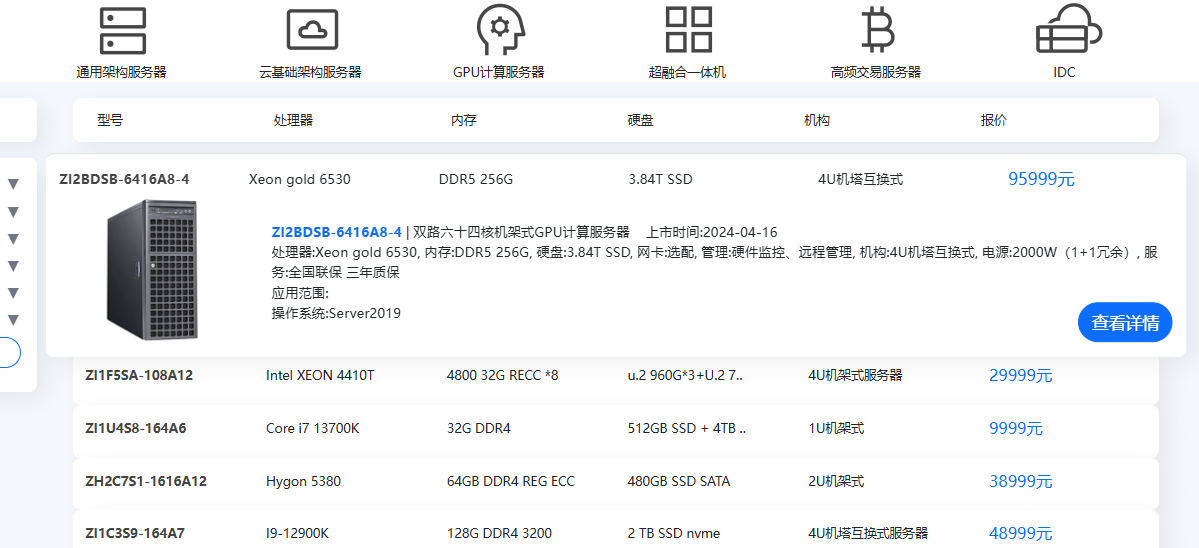Click the 64GB DDR4 REG ECC cell
The height and width of the screenshot is (548, 1199).
(511, 482)
